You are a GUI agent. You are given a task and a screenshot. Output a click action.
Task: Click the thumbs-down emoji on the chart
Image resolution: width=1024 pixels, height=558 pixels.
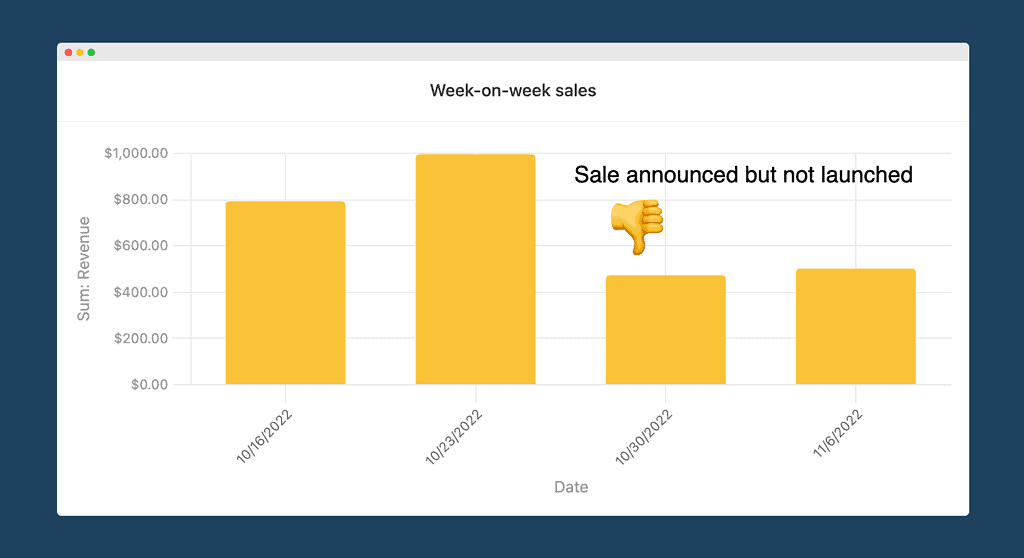pos(637,225)
